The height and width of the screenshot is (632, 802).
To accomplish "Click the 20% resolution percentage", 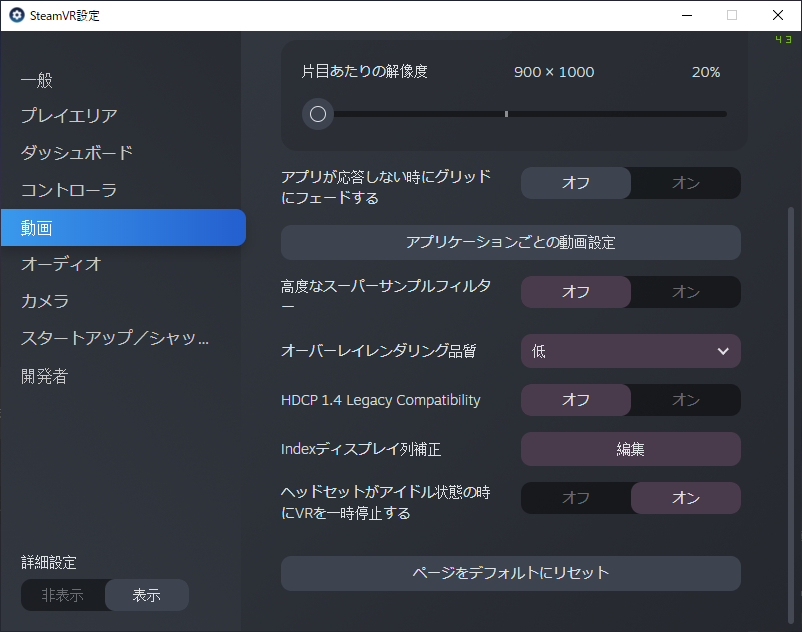I will (x=706, y=72).
